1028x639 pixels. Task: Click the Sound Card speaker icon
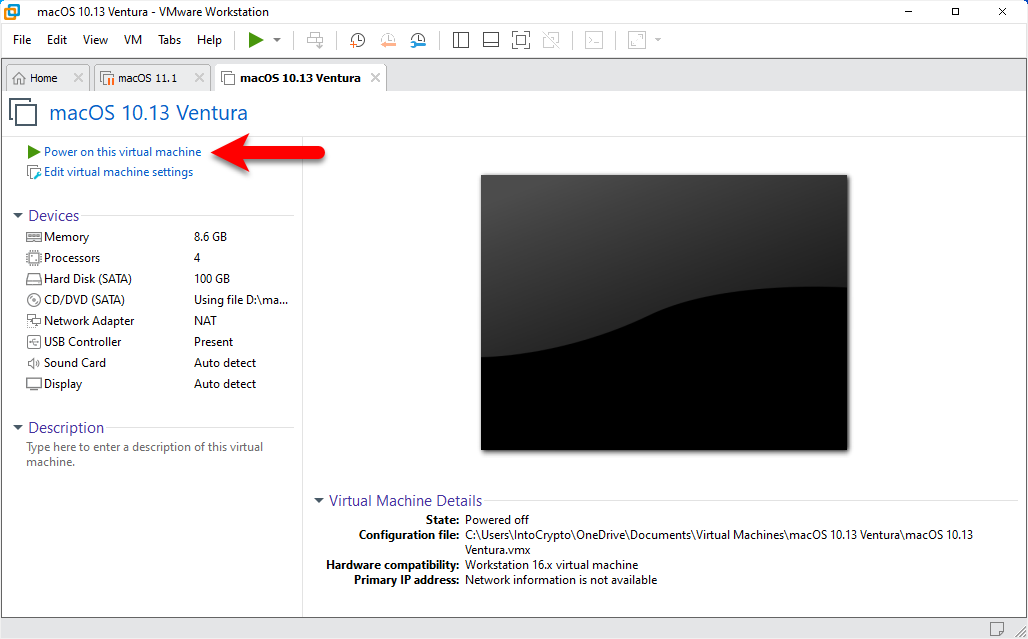[33, 363]
